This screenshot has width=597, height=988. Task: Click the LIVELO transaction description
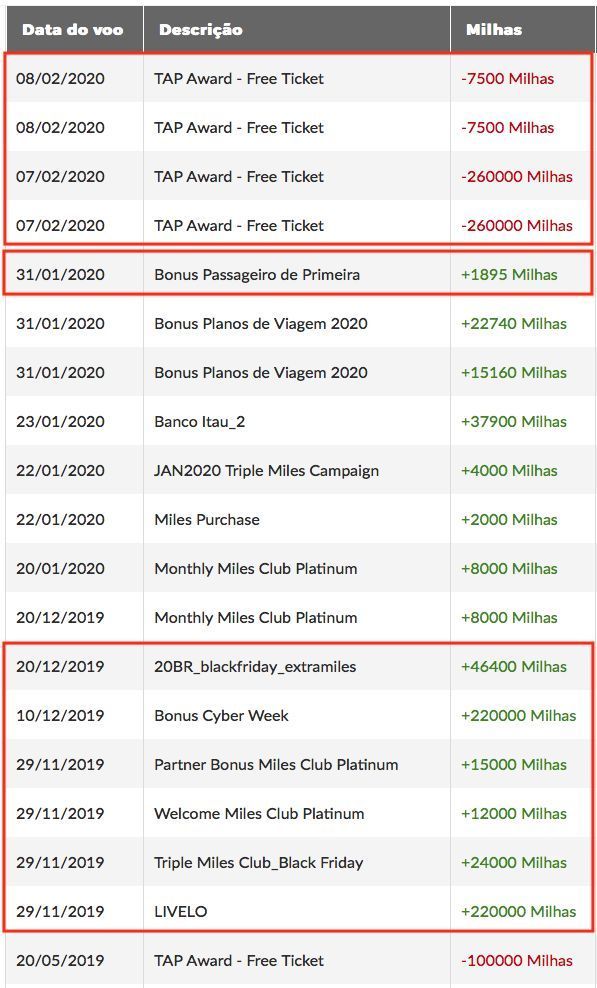[180, 912]
